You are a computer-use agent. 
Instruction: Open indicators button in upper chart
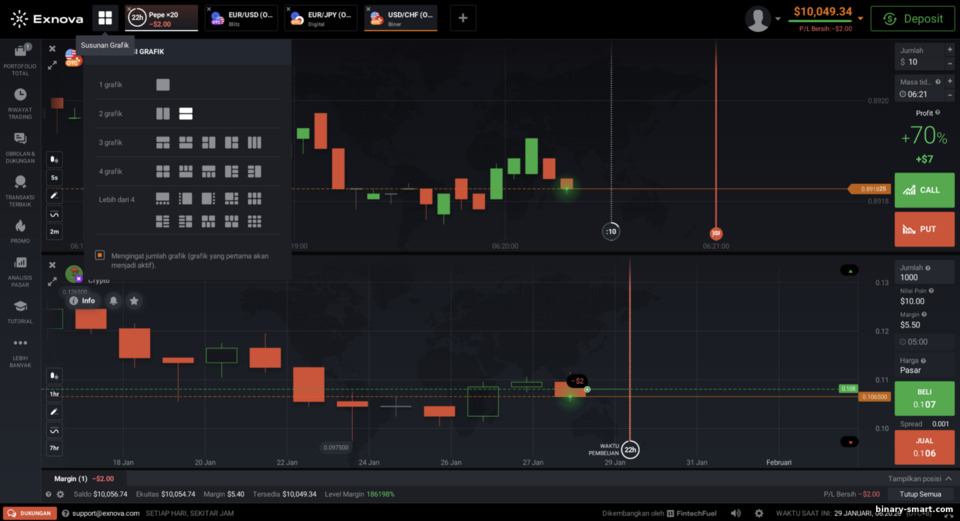54,214
